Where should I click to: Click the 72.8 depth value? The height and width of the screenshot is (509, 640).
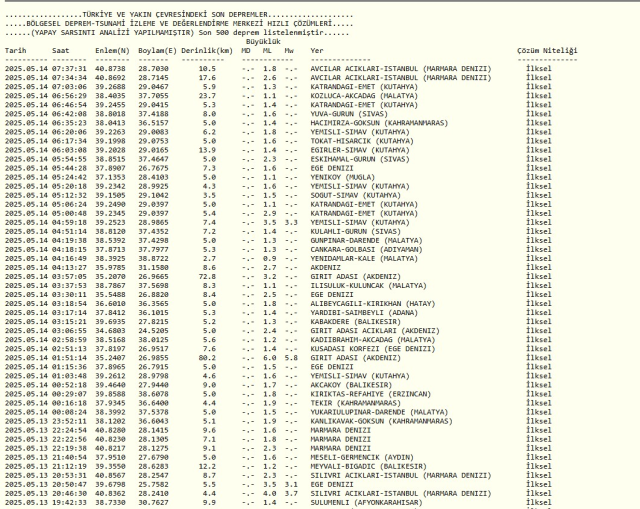(205, 273)
